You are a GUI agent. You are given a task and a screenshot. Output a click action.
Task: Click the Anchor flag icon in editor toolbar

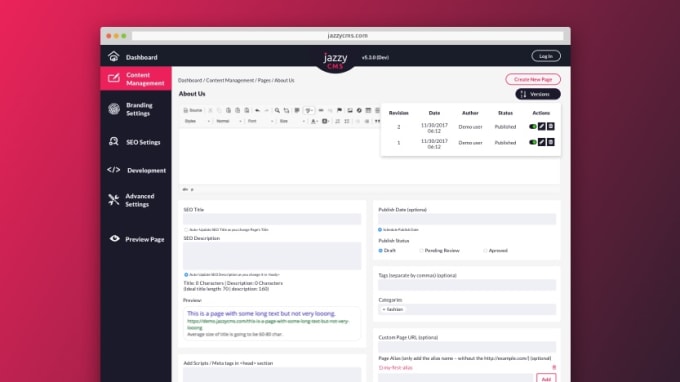click(x=340, y=111)
